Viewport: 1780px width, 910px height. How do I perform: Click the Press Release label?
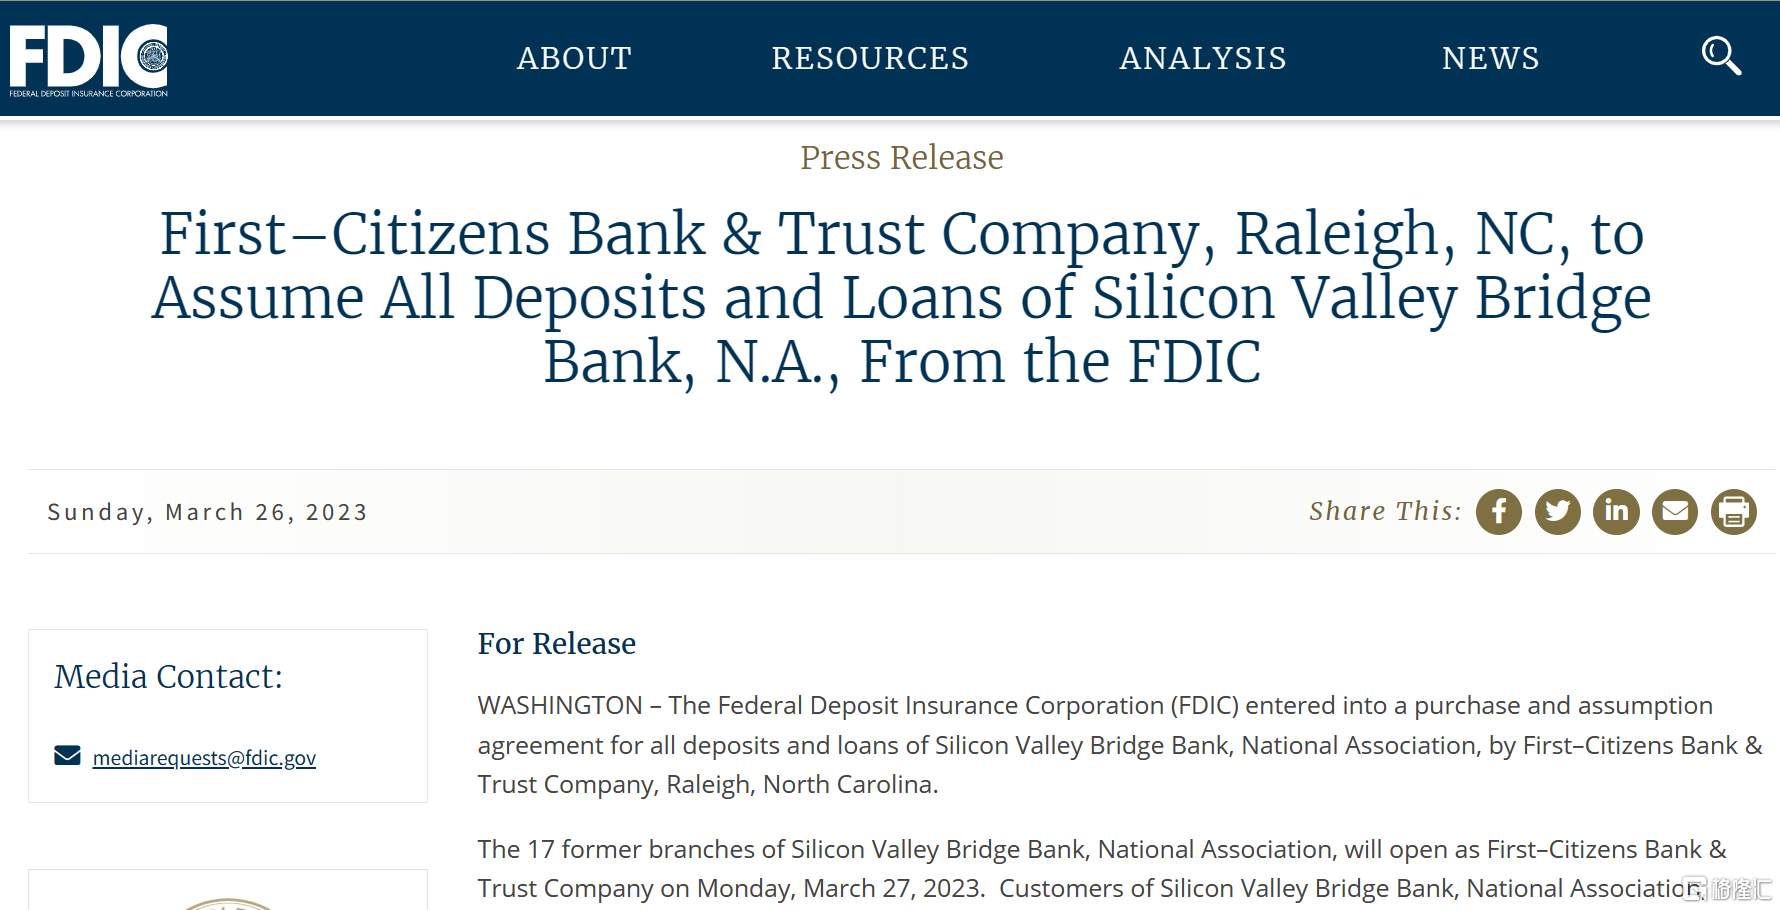point(902,157)
